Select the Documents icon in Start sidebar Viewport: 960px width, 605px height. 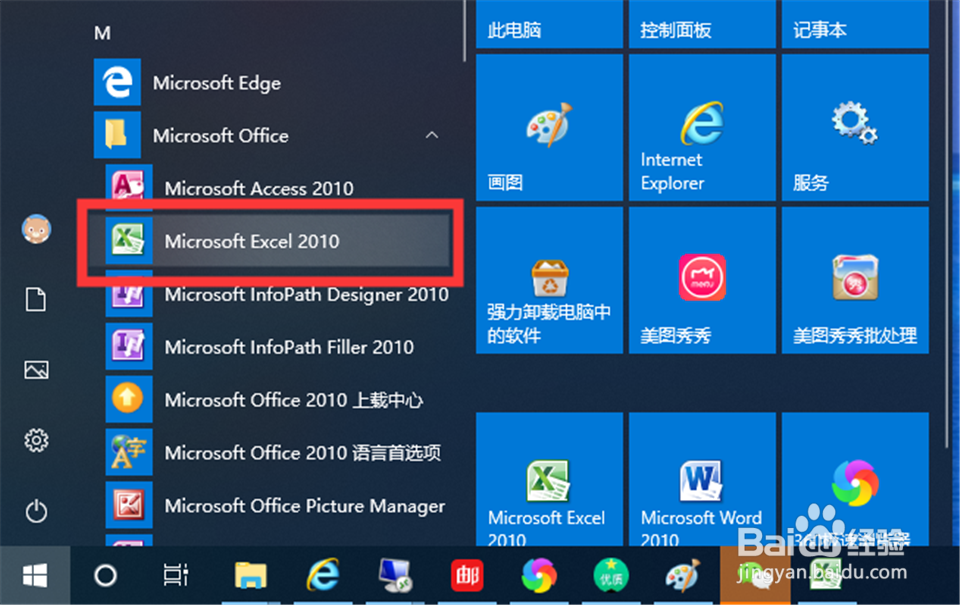(x=36, y=299)
